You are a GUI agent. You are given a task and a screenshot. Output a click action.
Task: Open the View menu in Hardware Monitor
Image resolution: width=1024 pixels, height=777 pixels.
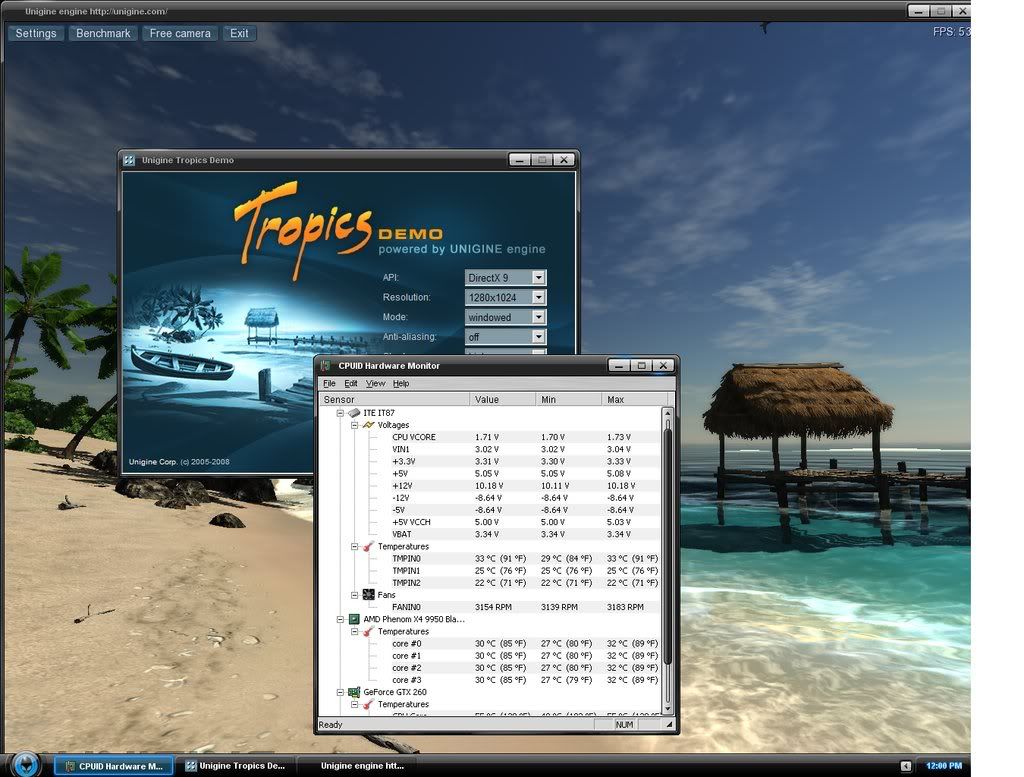tap(376, 383)
